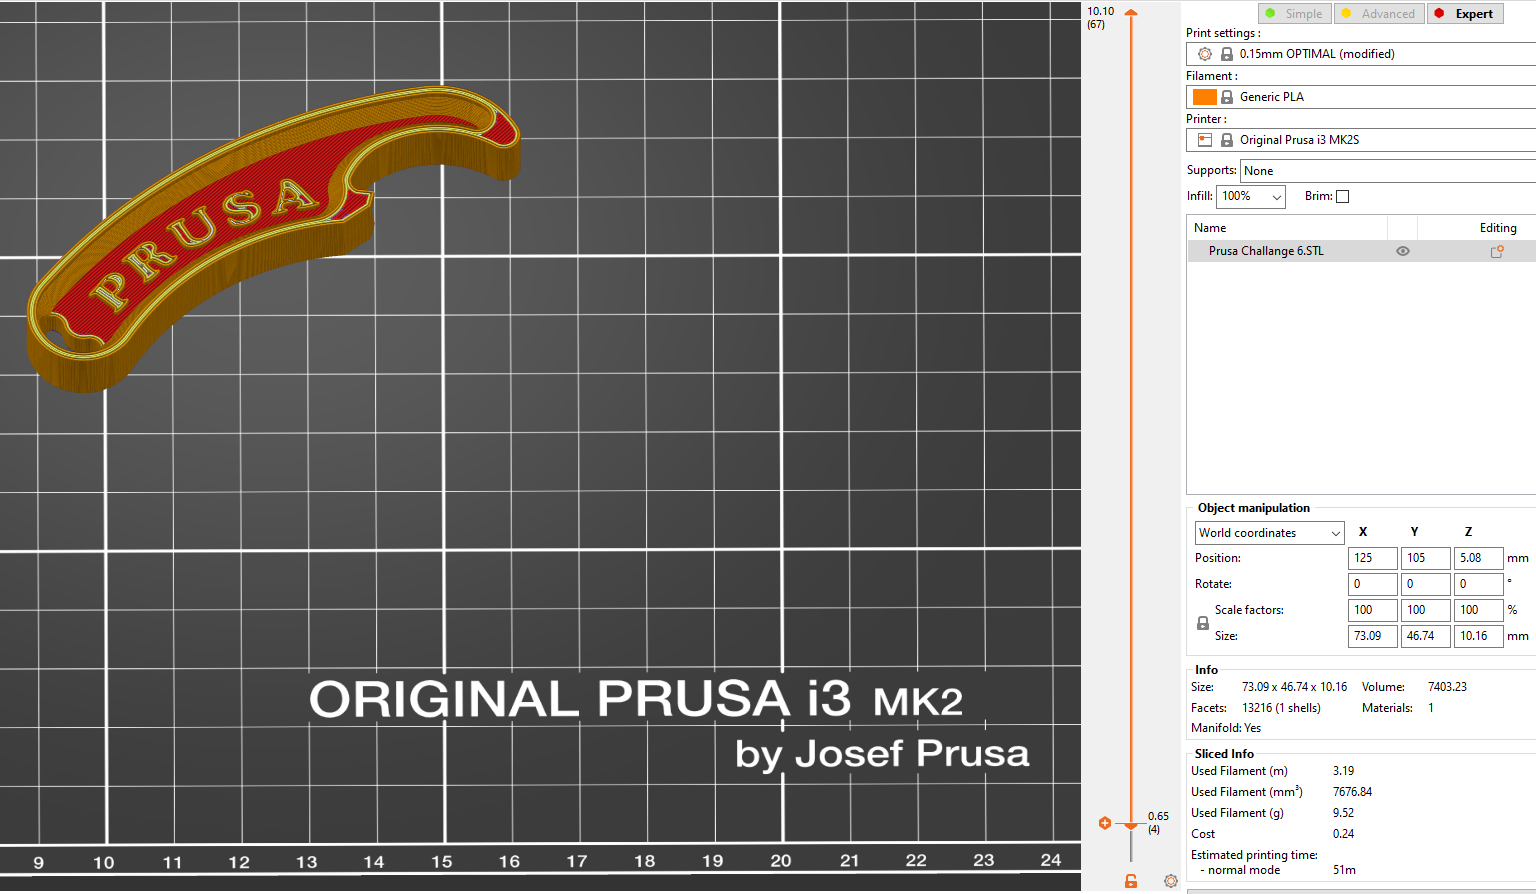1536x894 pixels.
Task: Click the print settings cog icon
Action: (1204, 54)
